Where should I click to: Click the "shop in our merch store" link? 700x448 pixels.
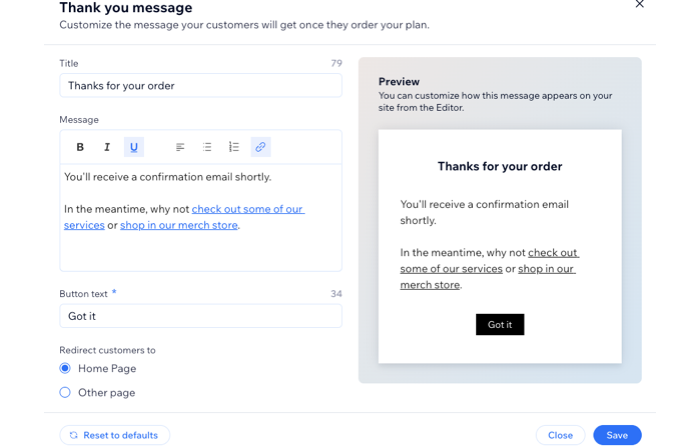(x=179, y=225)
